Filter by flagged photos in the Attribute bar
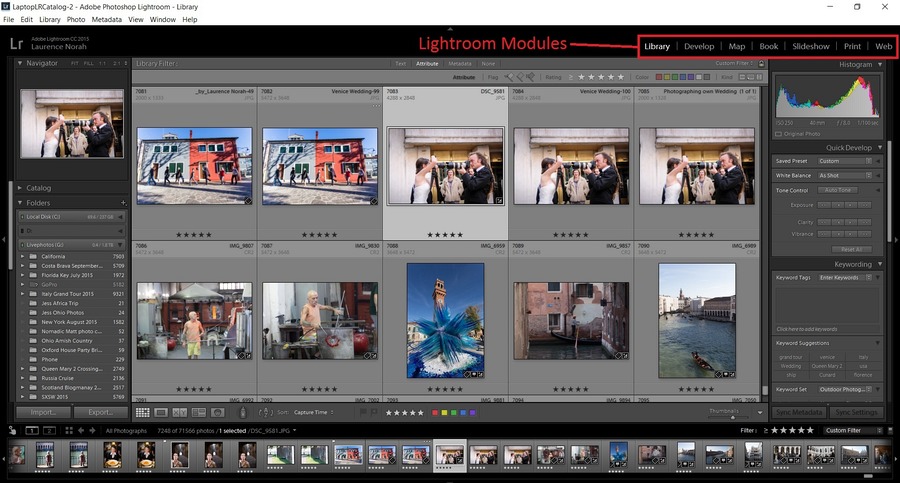The image size is (900, 483). (x=509, y=77)
